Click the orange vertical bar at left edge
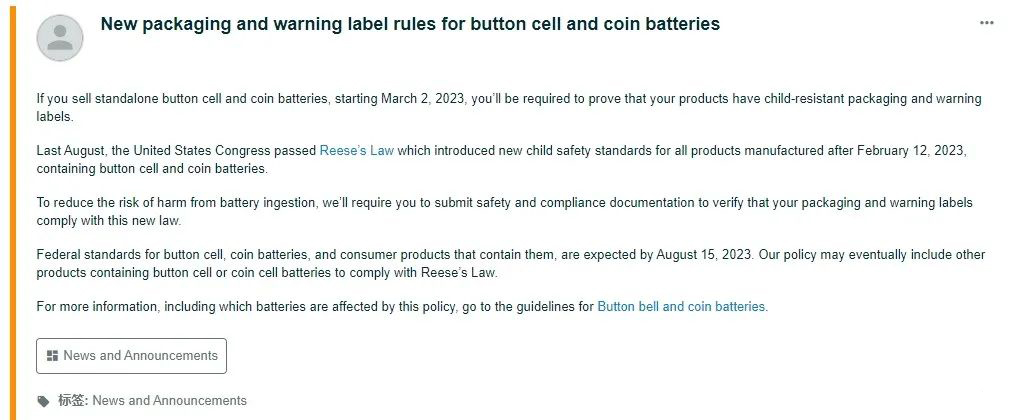 tap(13, 210)
